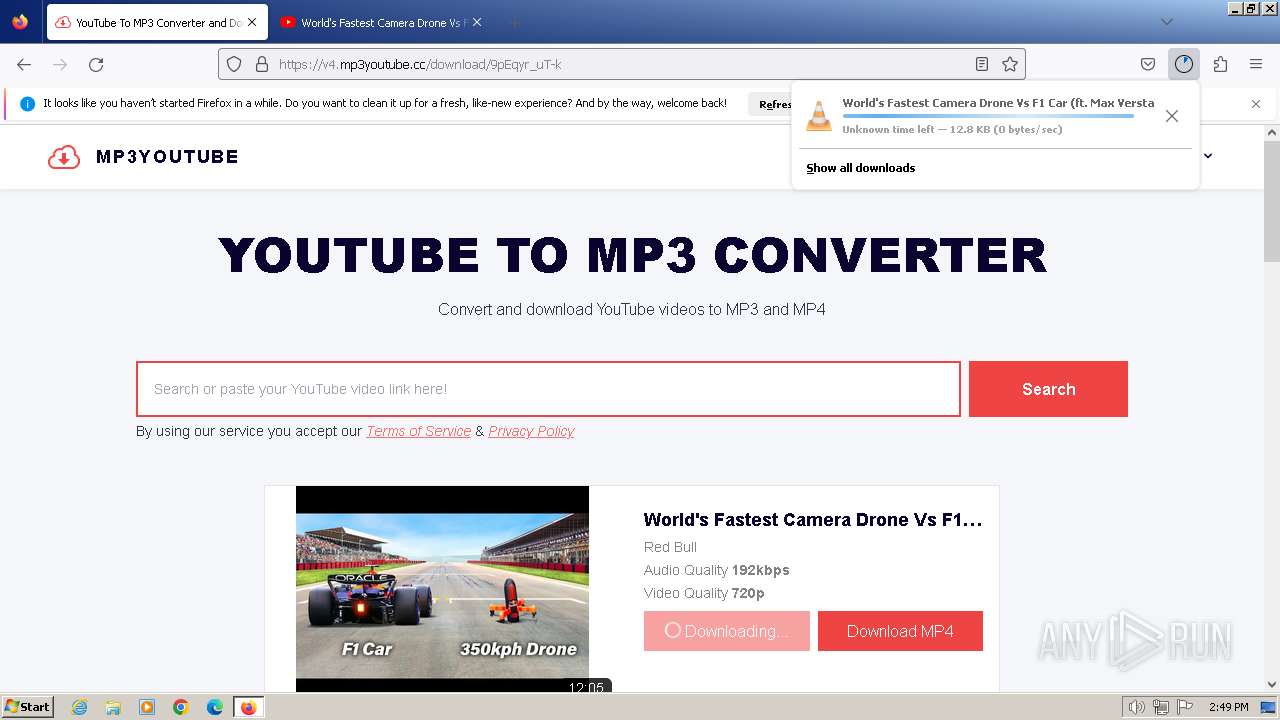This screenshot has width=1280, height=720.
Task: Click the download progress bar
Action: [988, 116]
